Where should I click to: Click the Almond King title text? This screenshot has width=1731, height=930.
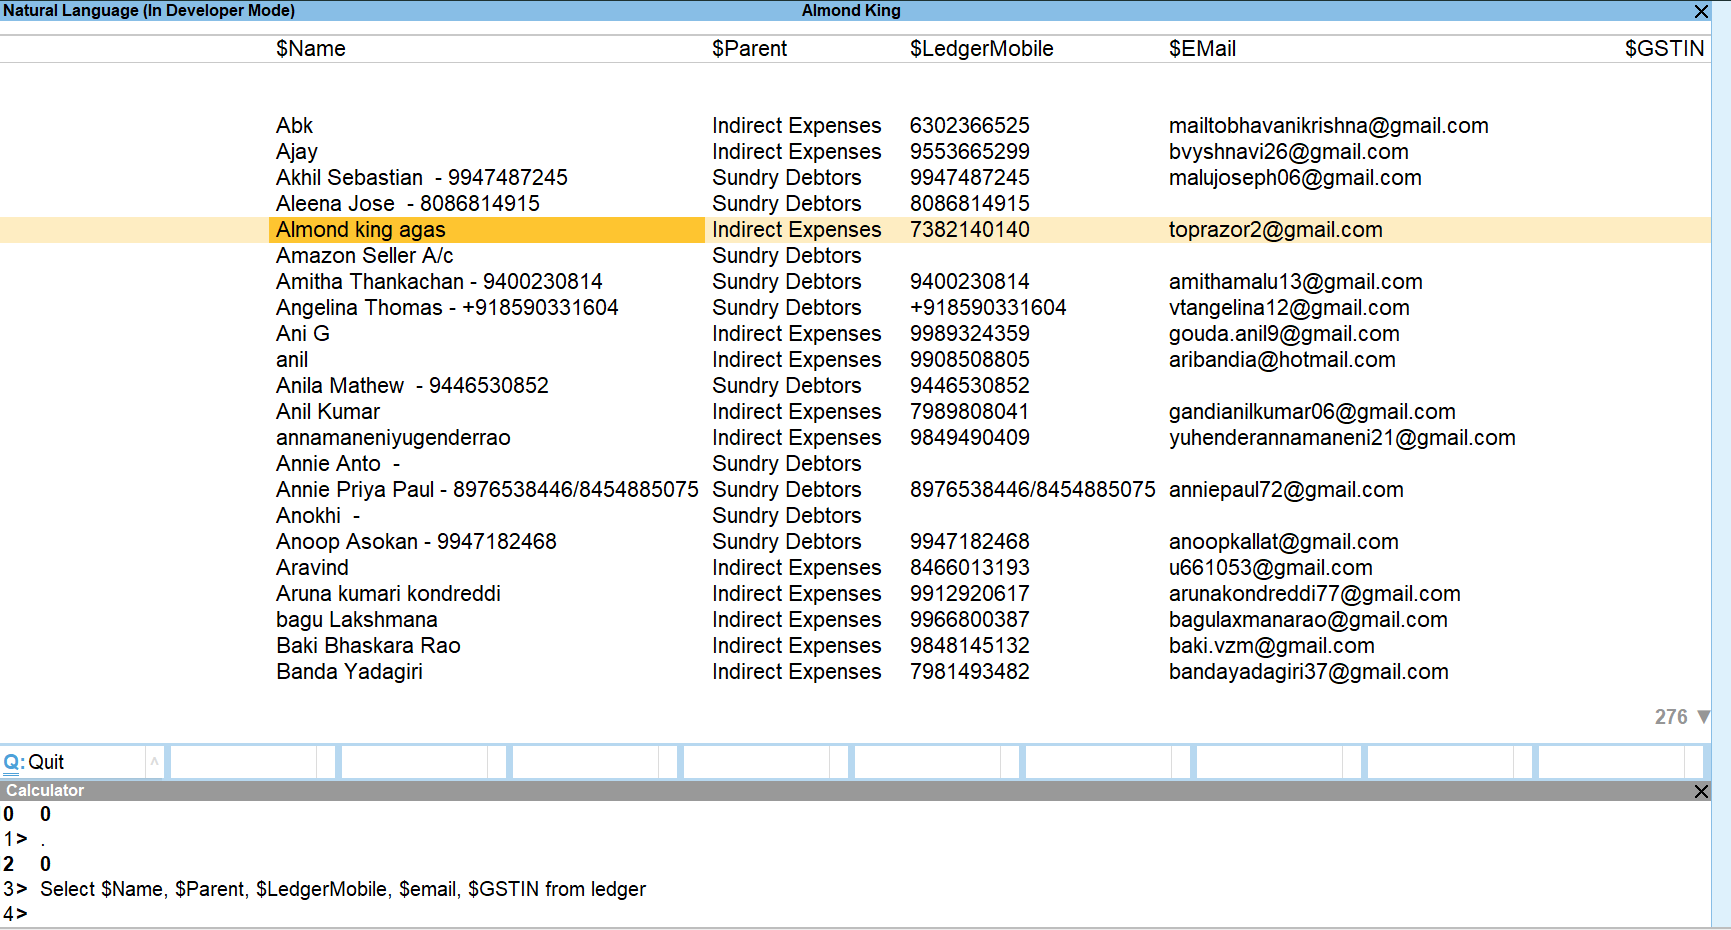coord(851,11)
